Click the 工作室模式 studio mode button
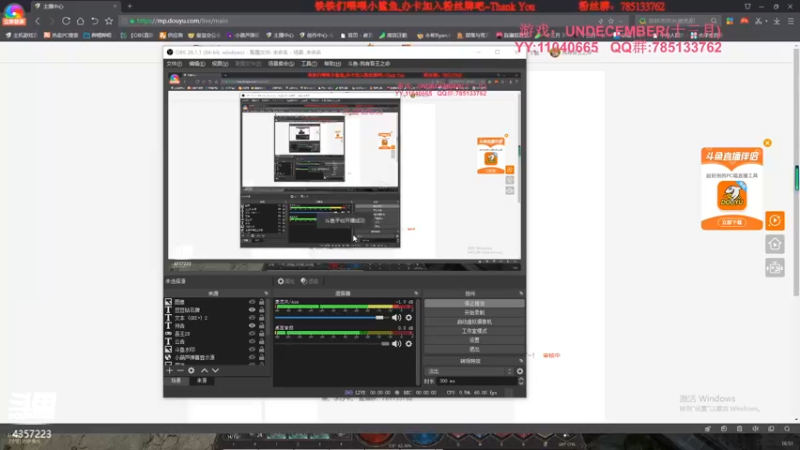Screen dimensions: 800x450 pyautogui.click(x=474, y=331)
